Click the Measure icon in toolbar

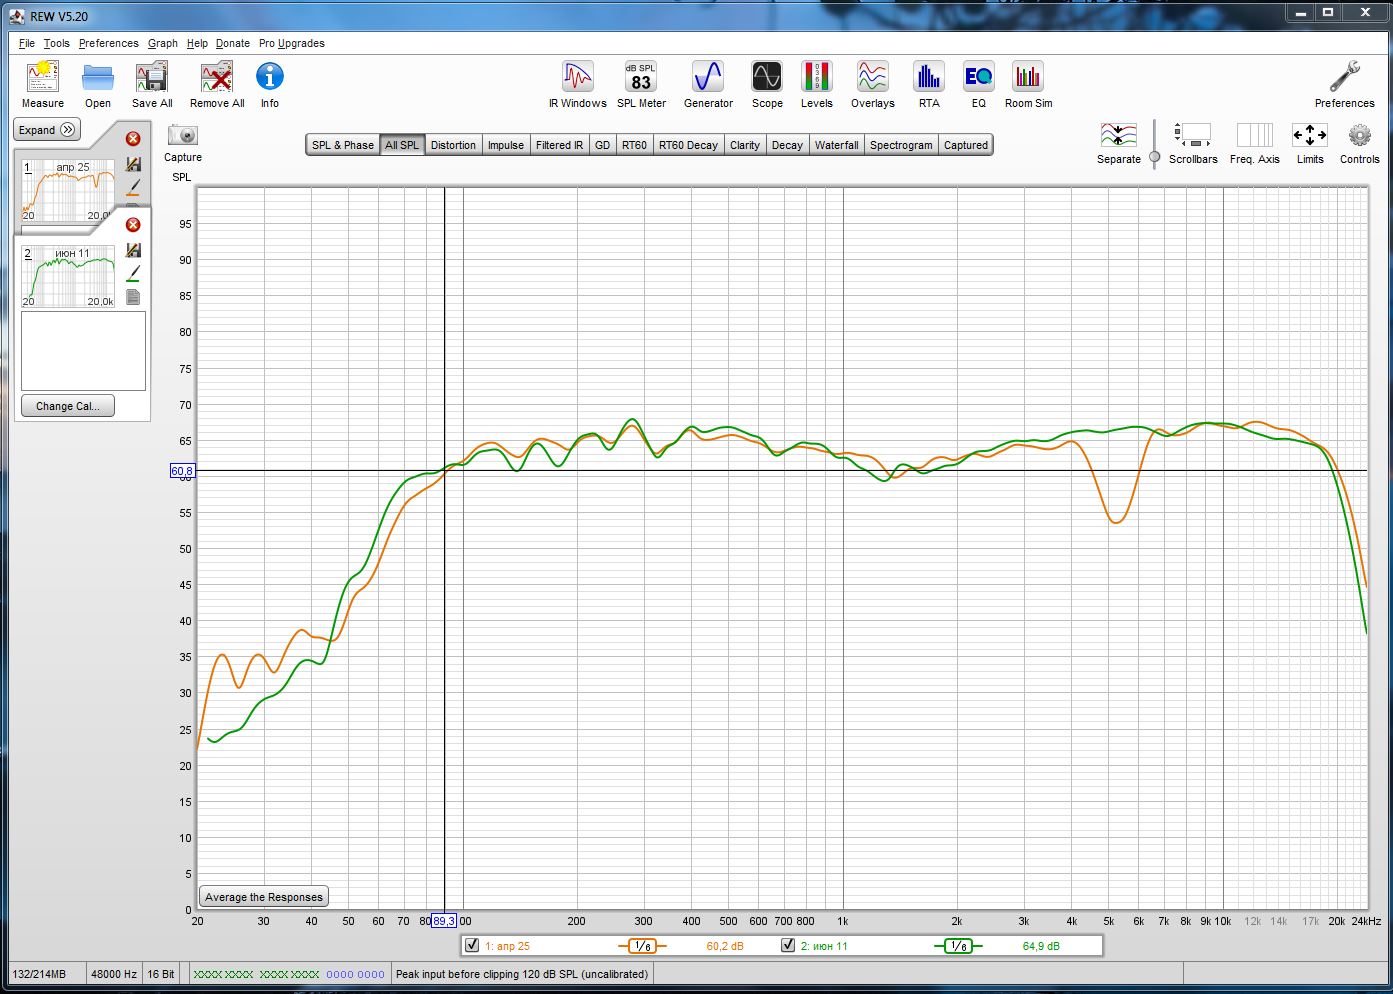click(x=42, y=78)
